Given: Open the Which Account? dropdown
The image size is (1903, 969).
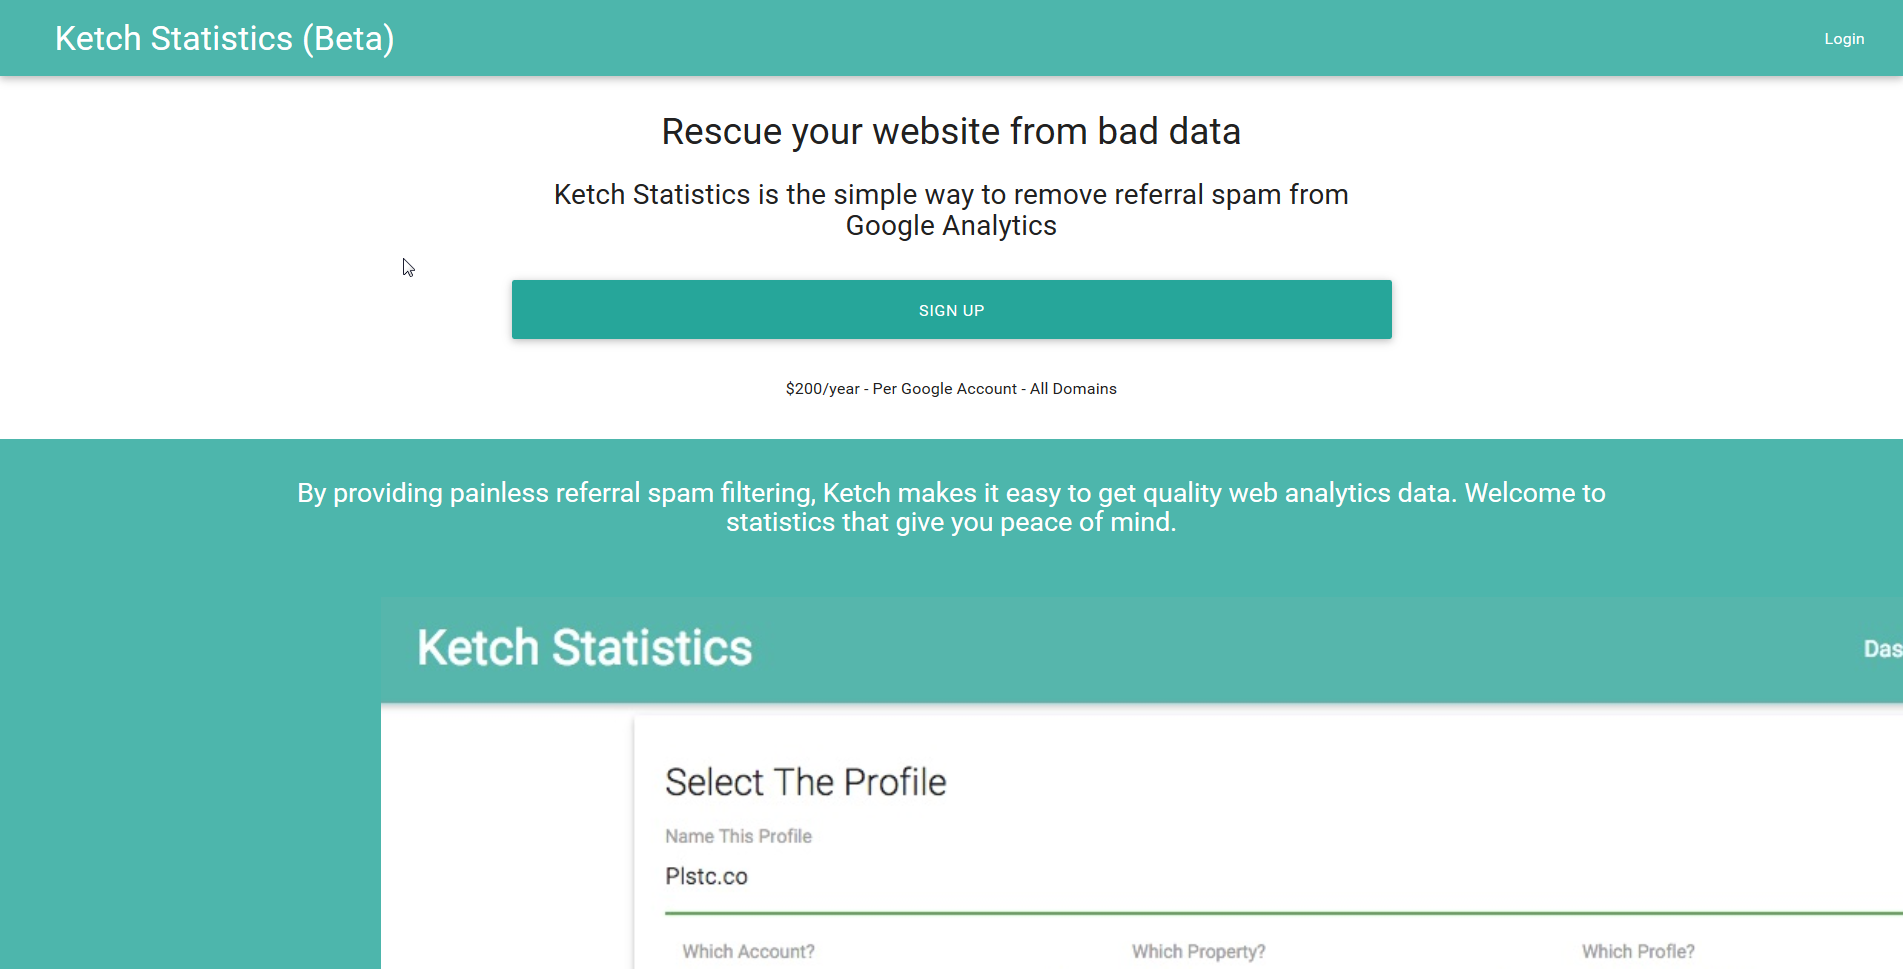Looking at the screenshot, I should point(747,951).
